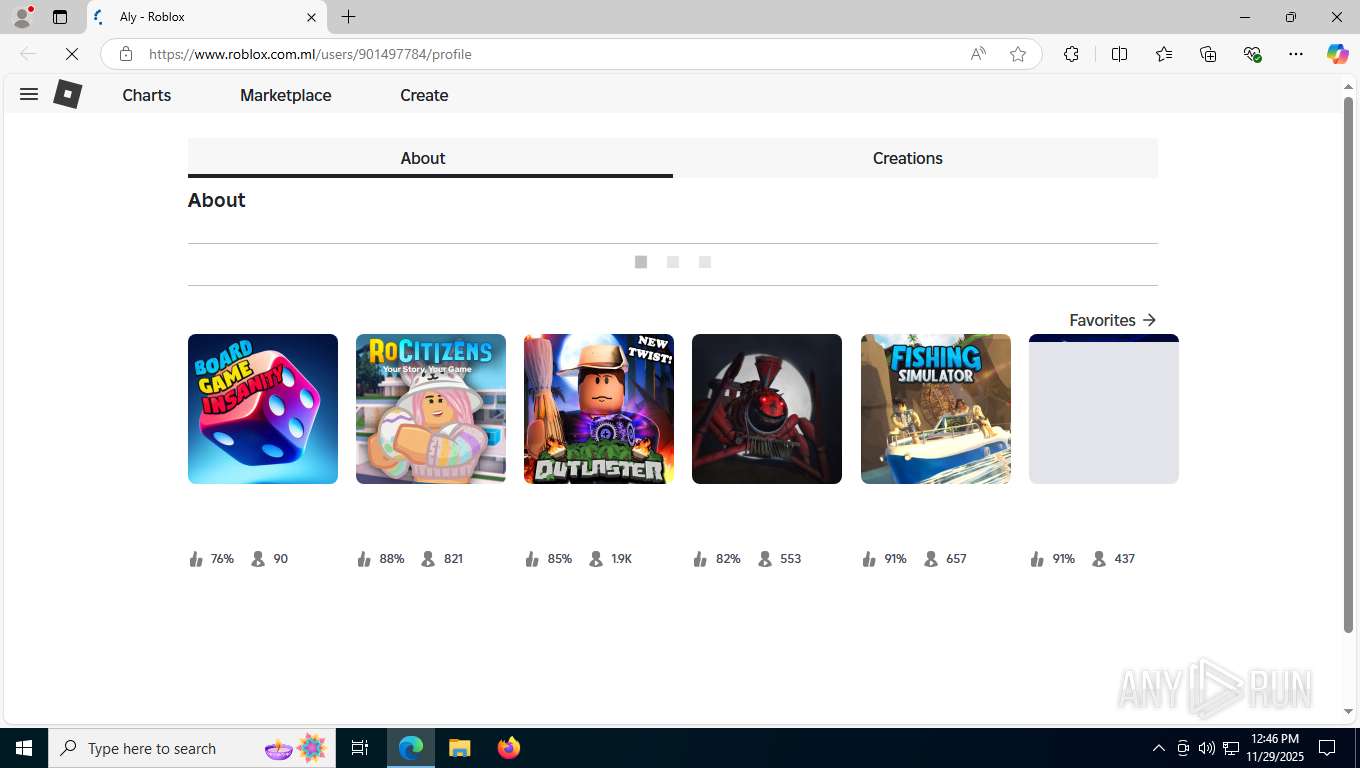This screenshot has width=1360, height=768.
Task: Toggle Split screen view
Action: tap(1120, 54)
